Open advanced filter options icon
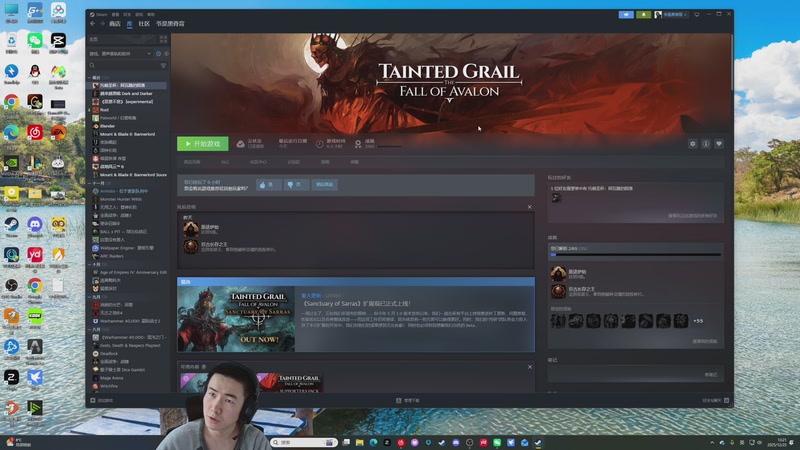800x450 pixels. (164, 65)
